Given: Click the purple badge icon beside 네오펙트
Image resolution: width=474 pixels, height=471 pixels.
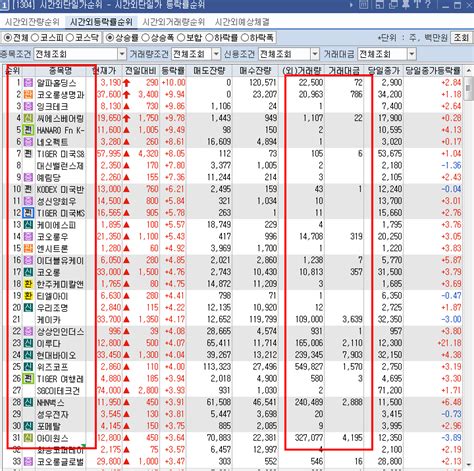Looking at the screenshot, I should [28, 142].
